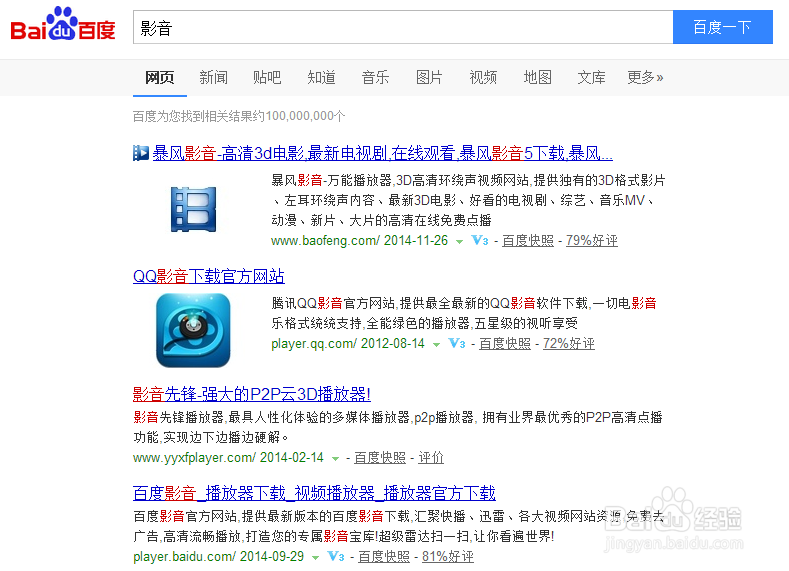Switch to the 视频 tab
This screenshot has height=571, width=789.
pyautogui.click(x=483, y=77)
